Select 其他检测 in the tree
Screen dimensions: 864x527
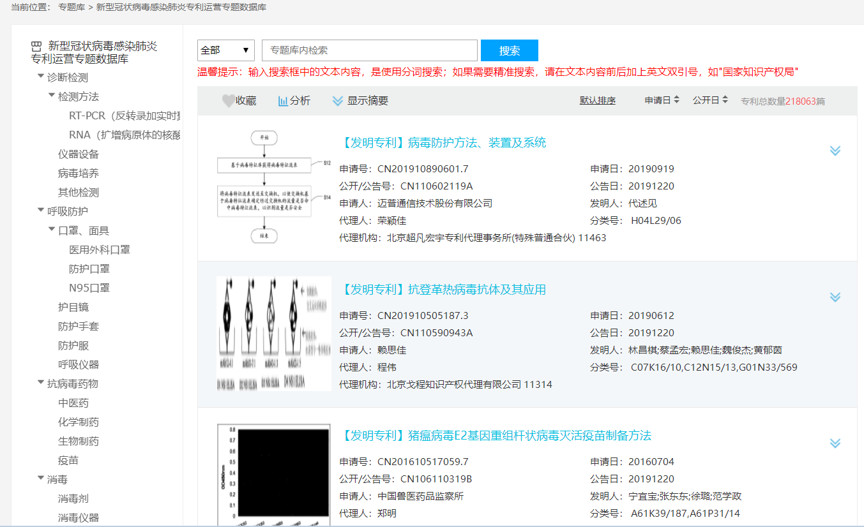(78, 192)
